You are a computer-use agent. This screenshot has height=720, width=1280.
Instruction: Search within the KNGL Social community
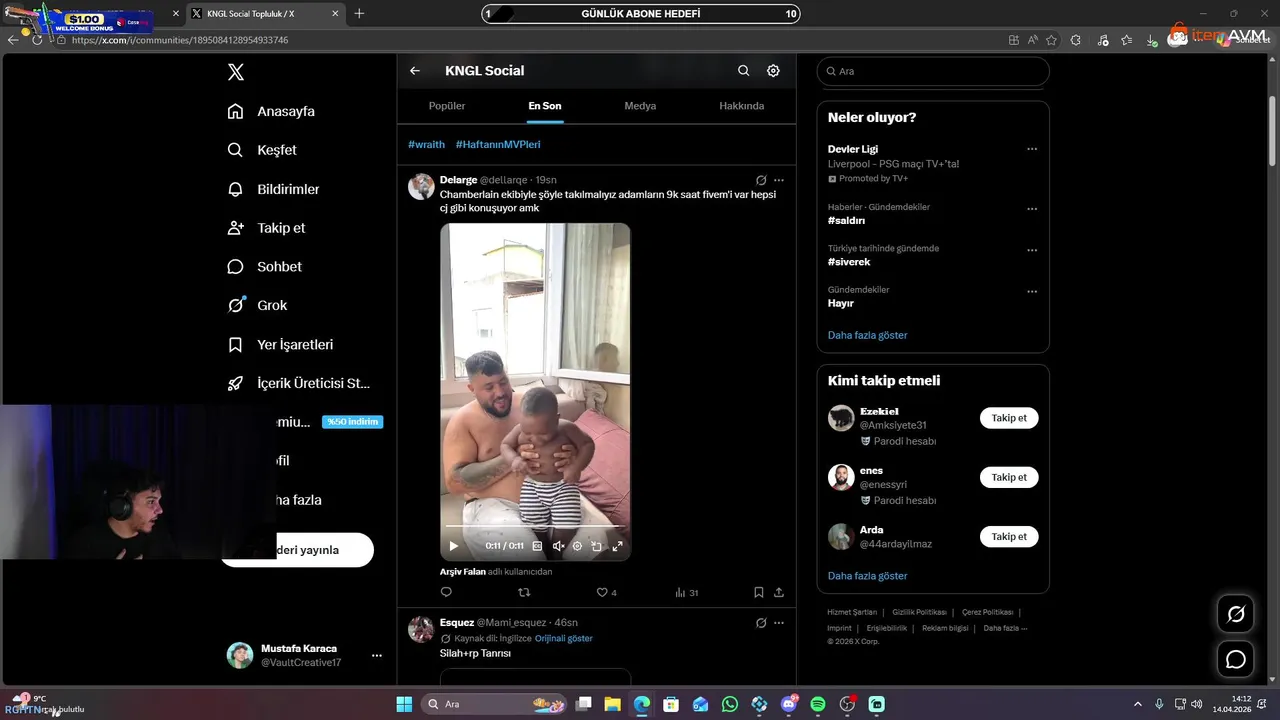(743, 71)
